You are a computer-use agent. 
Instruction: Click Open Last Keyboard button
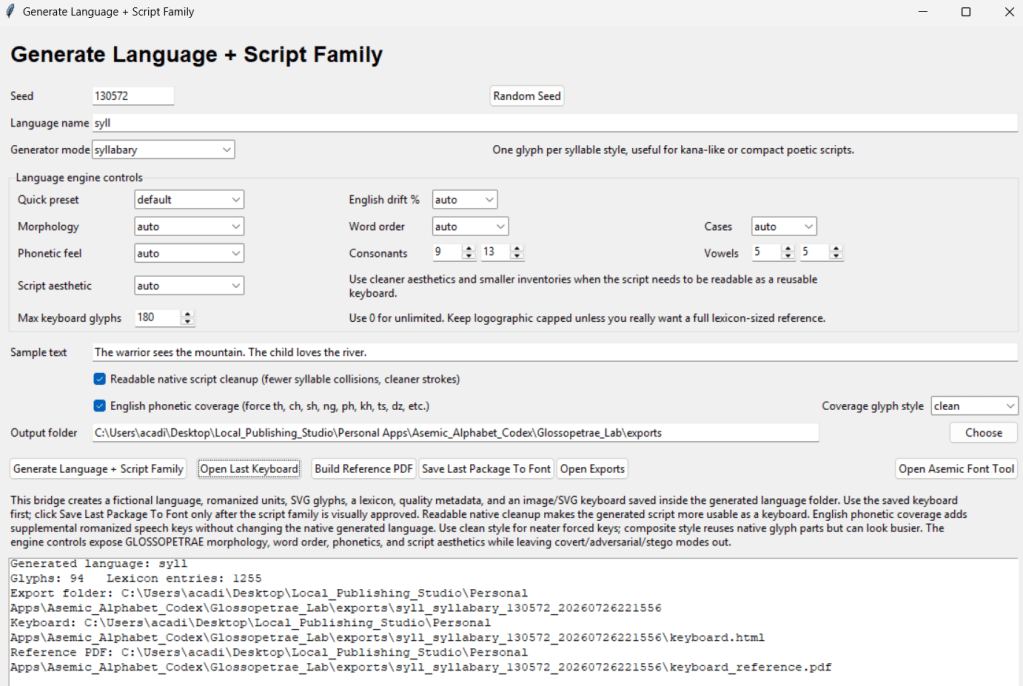[x=249, y=469]
